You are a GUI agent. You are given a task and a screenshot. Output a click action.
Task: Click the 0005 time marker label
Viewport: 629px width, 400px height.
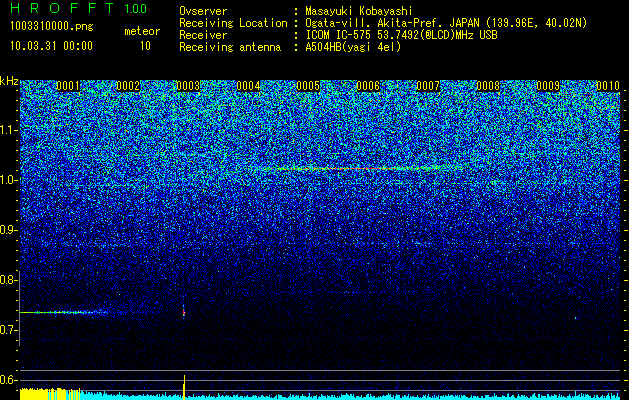click(308, 86)
